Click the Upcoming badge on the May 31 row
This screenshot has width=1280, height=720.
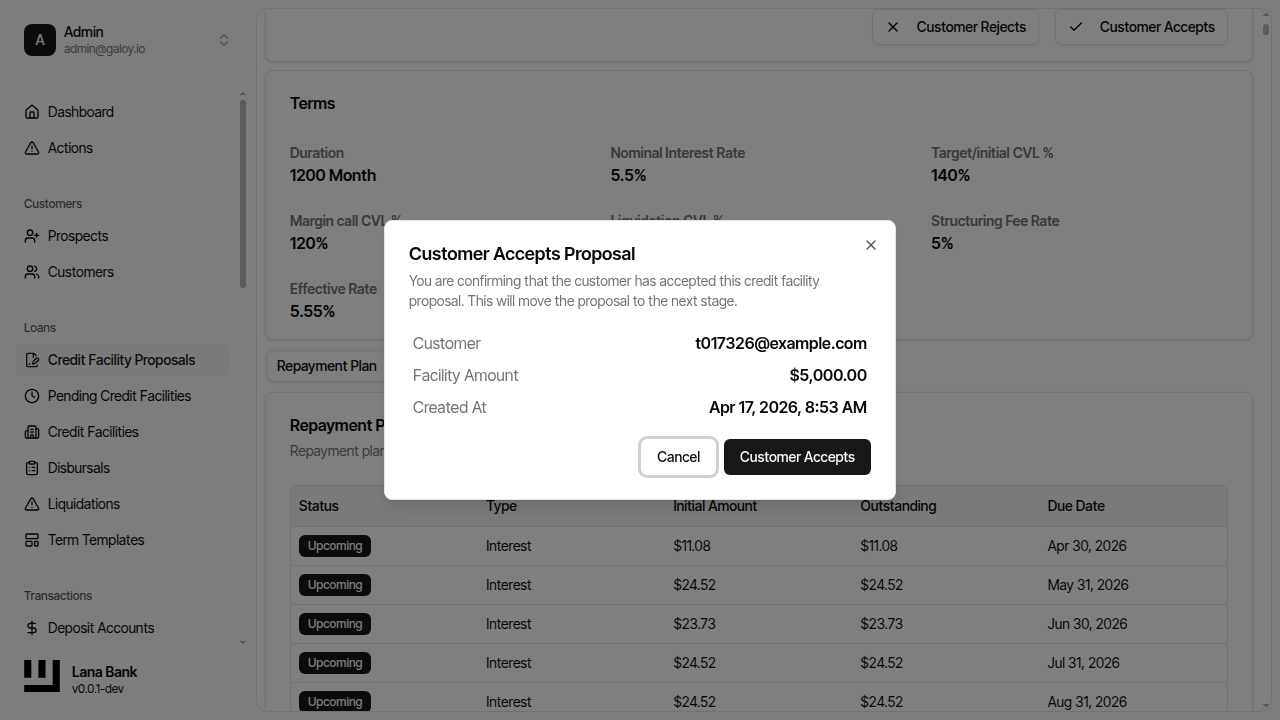[334, 584]
